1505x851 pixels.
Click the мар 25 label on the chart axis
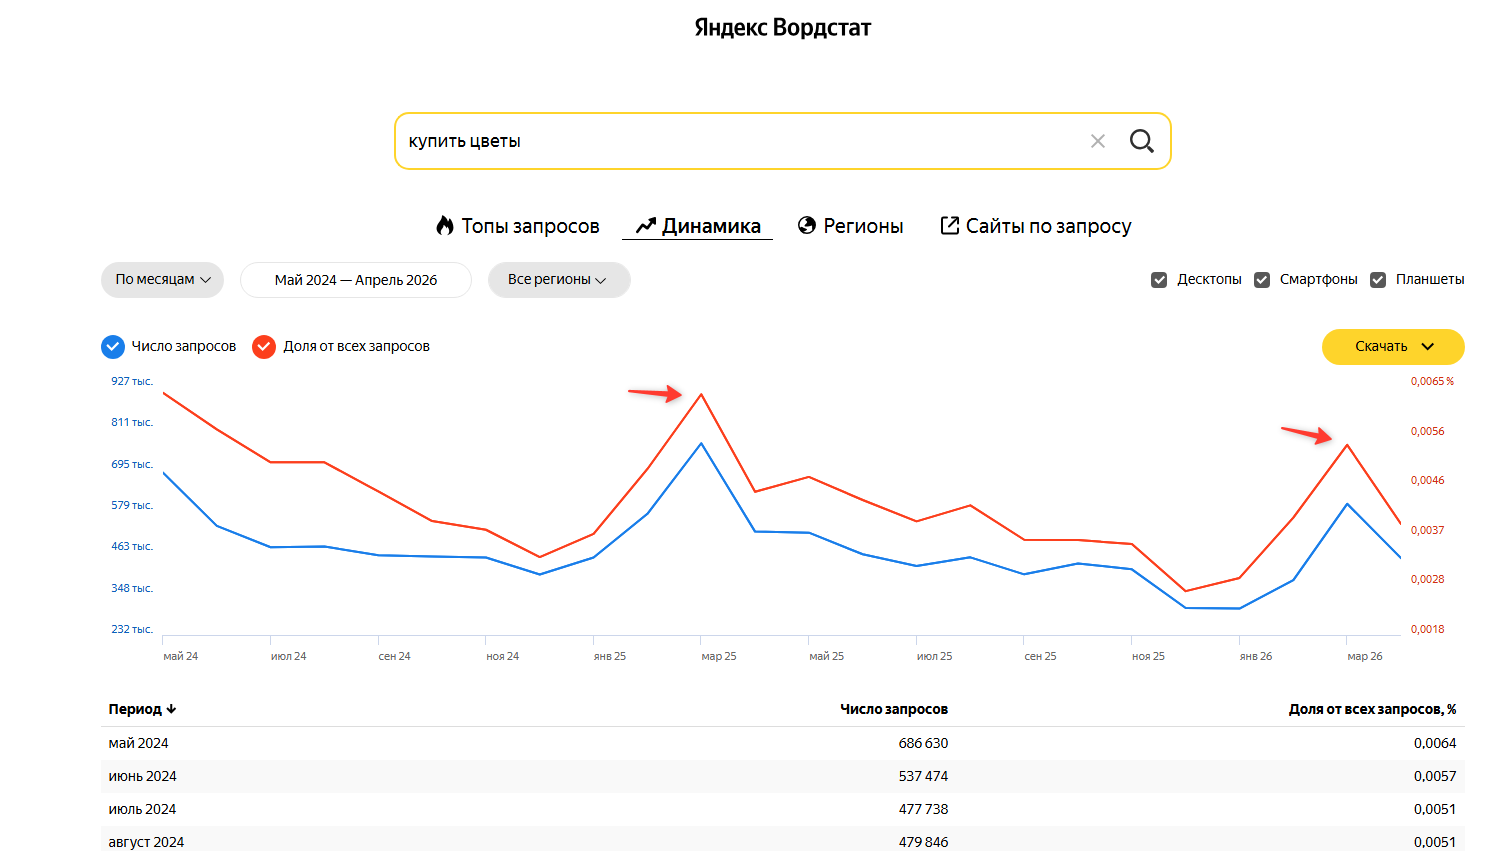point(719,657)
